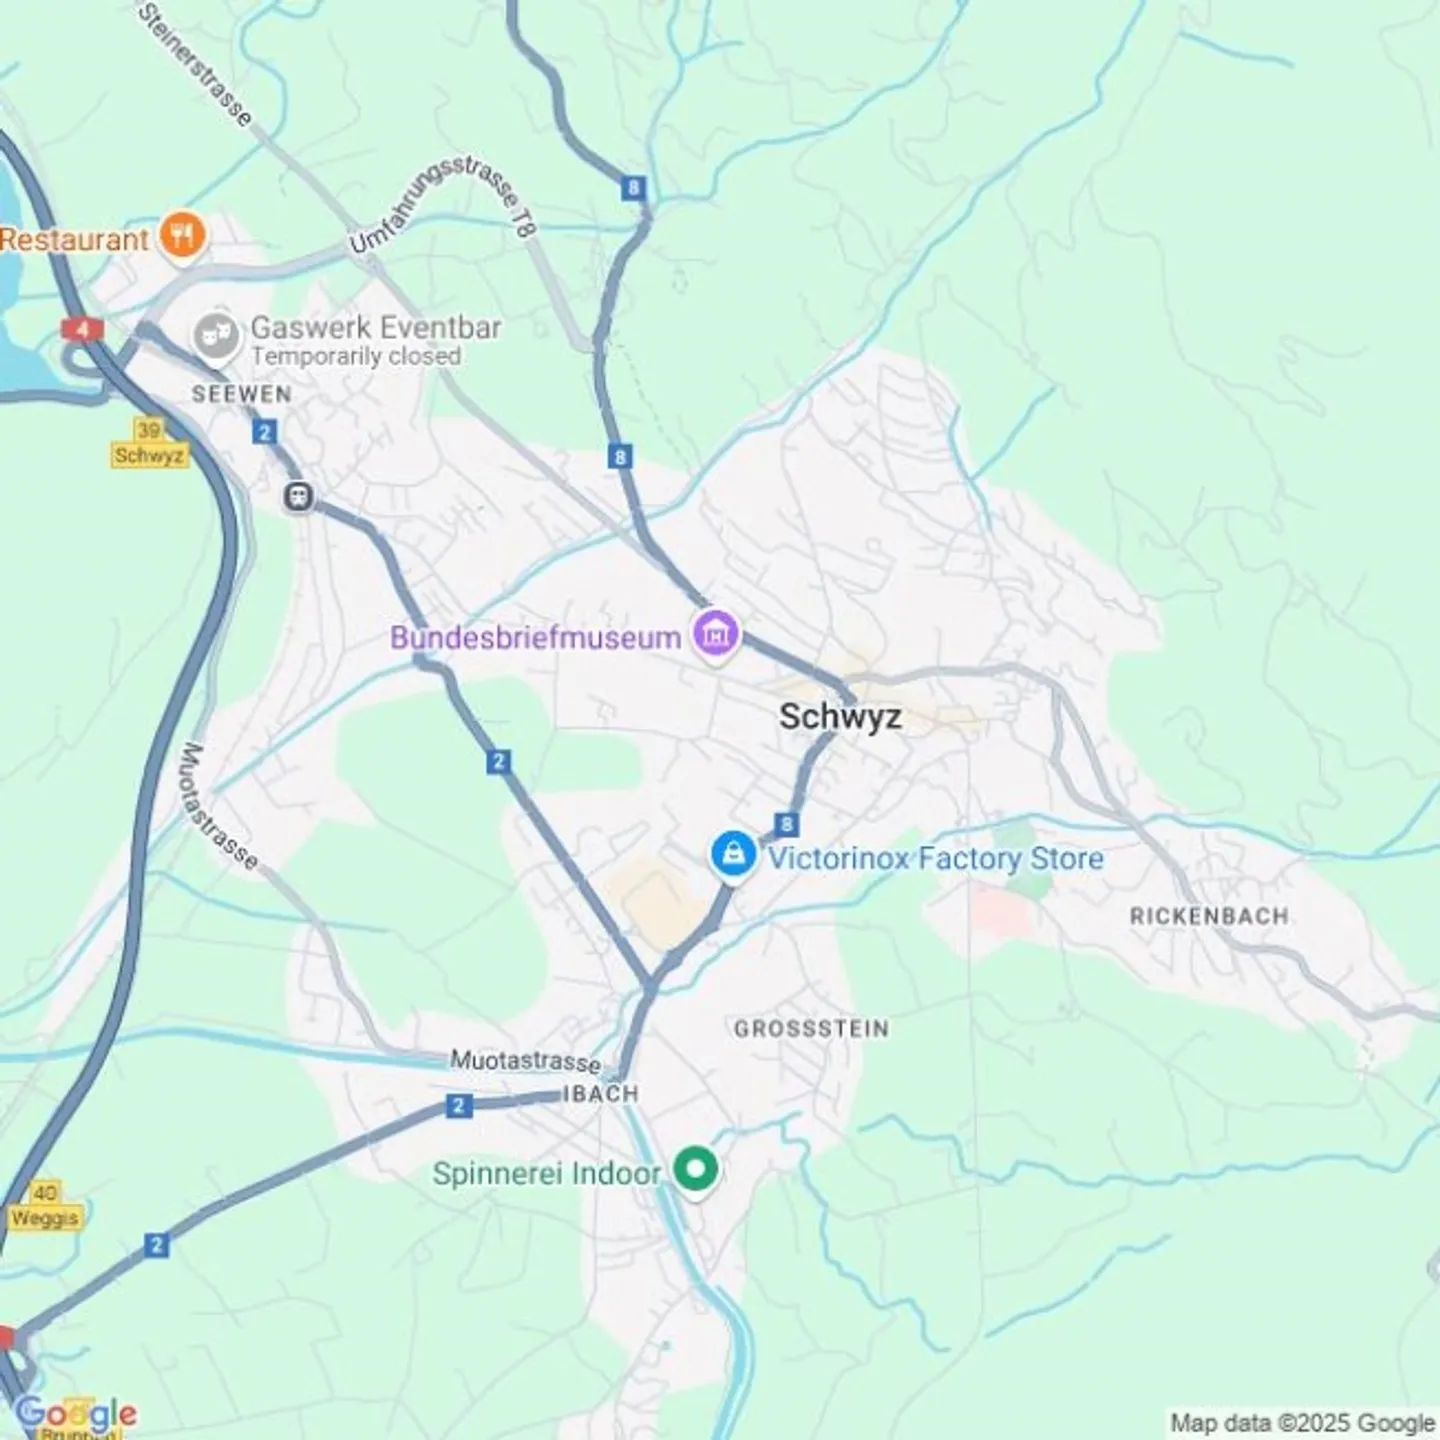The width and height of the screenshot is (1440, 1440).
Task: Click the Bundesbriefmuseum text label
Action: (x=536, y=638)
